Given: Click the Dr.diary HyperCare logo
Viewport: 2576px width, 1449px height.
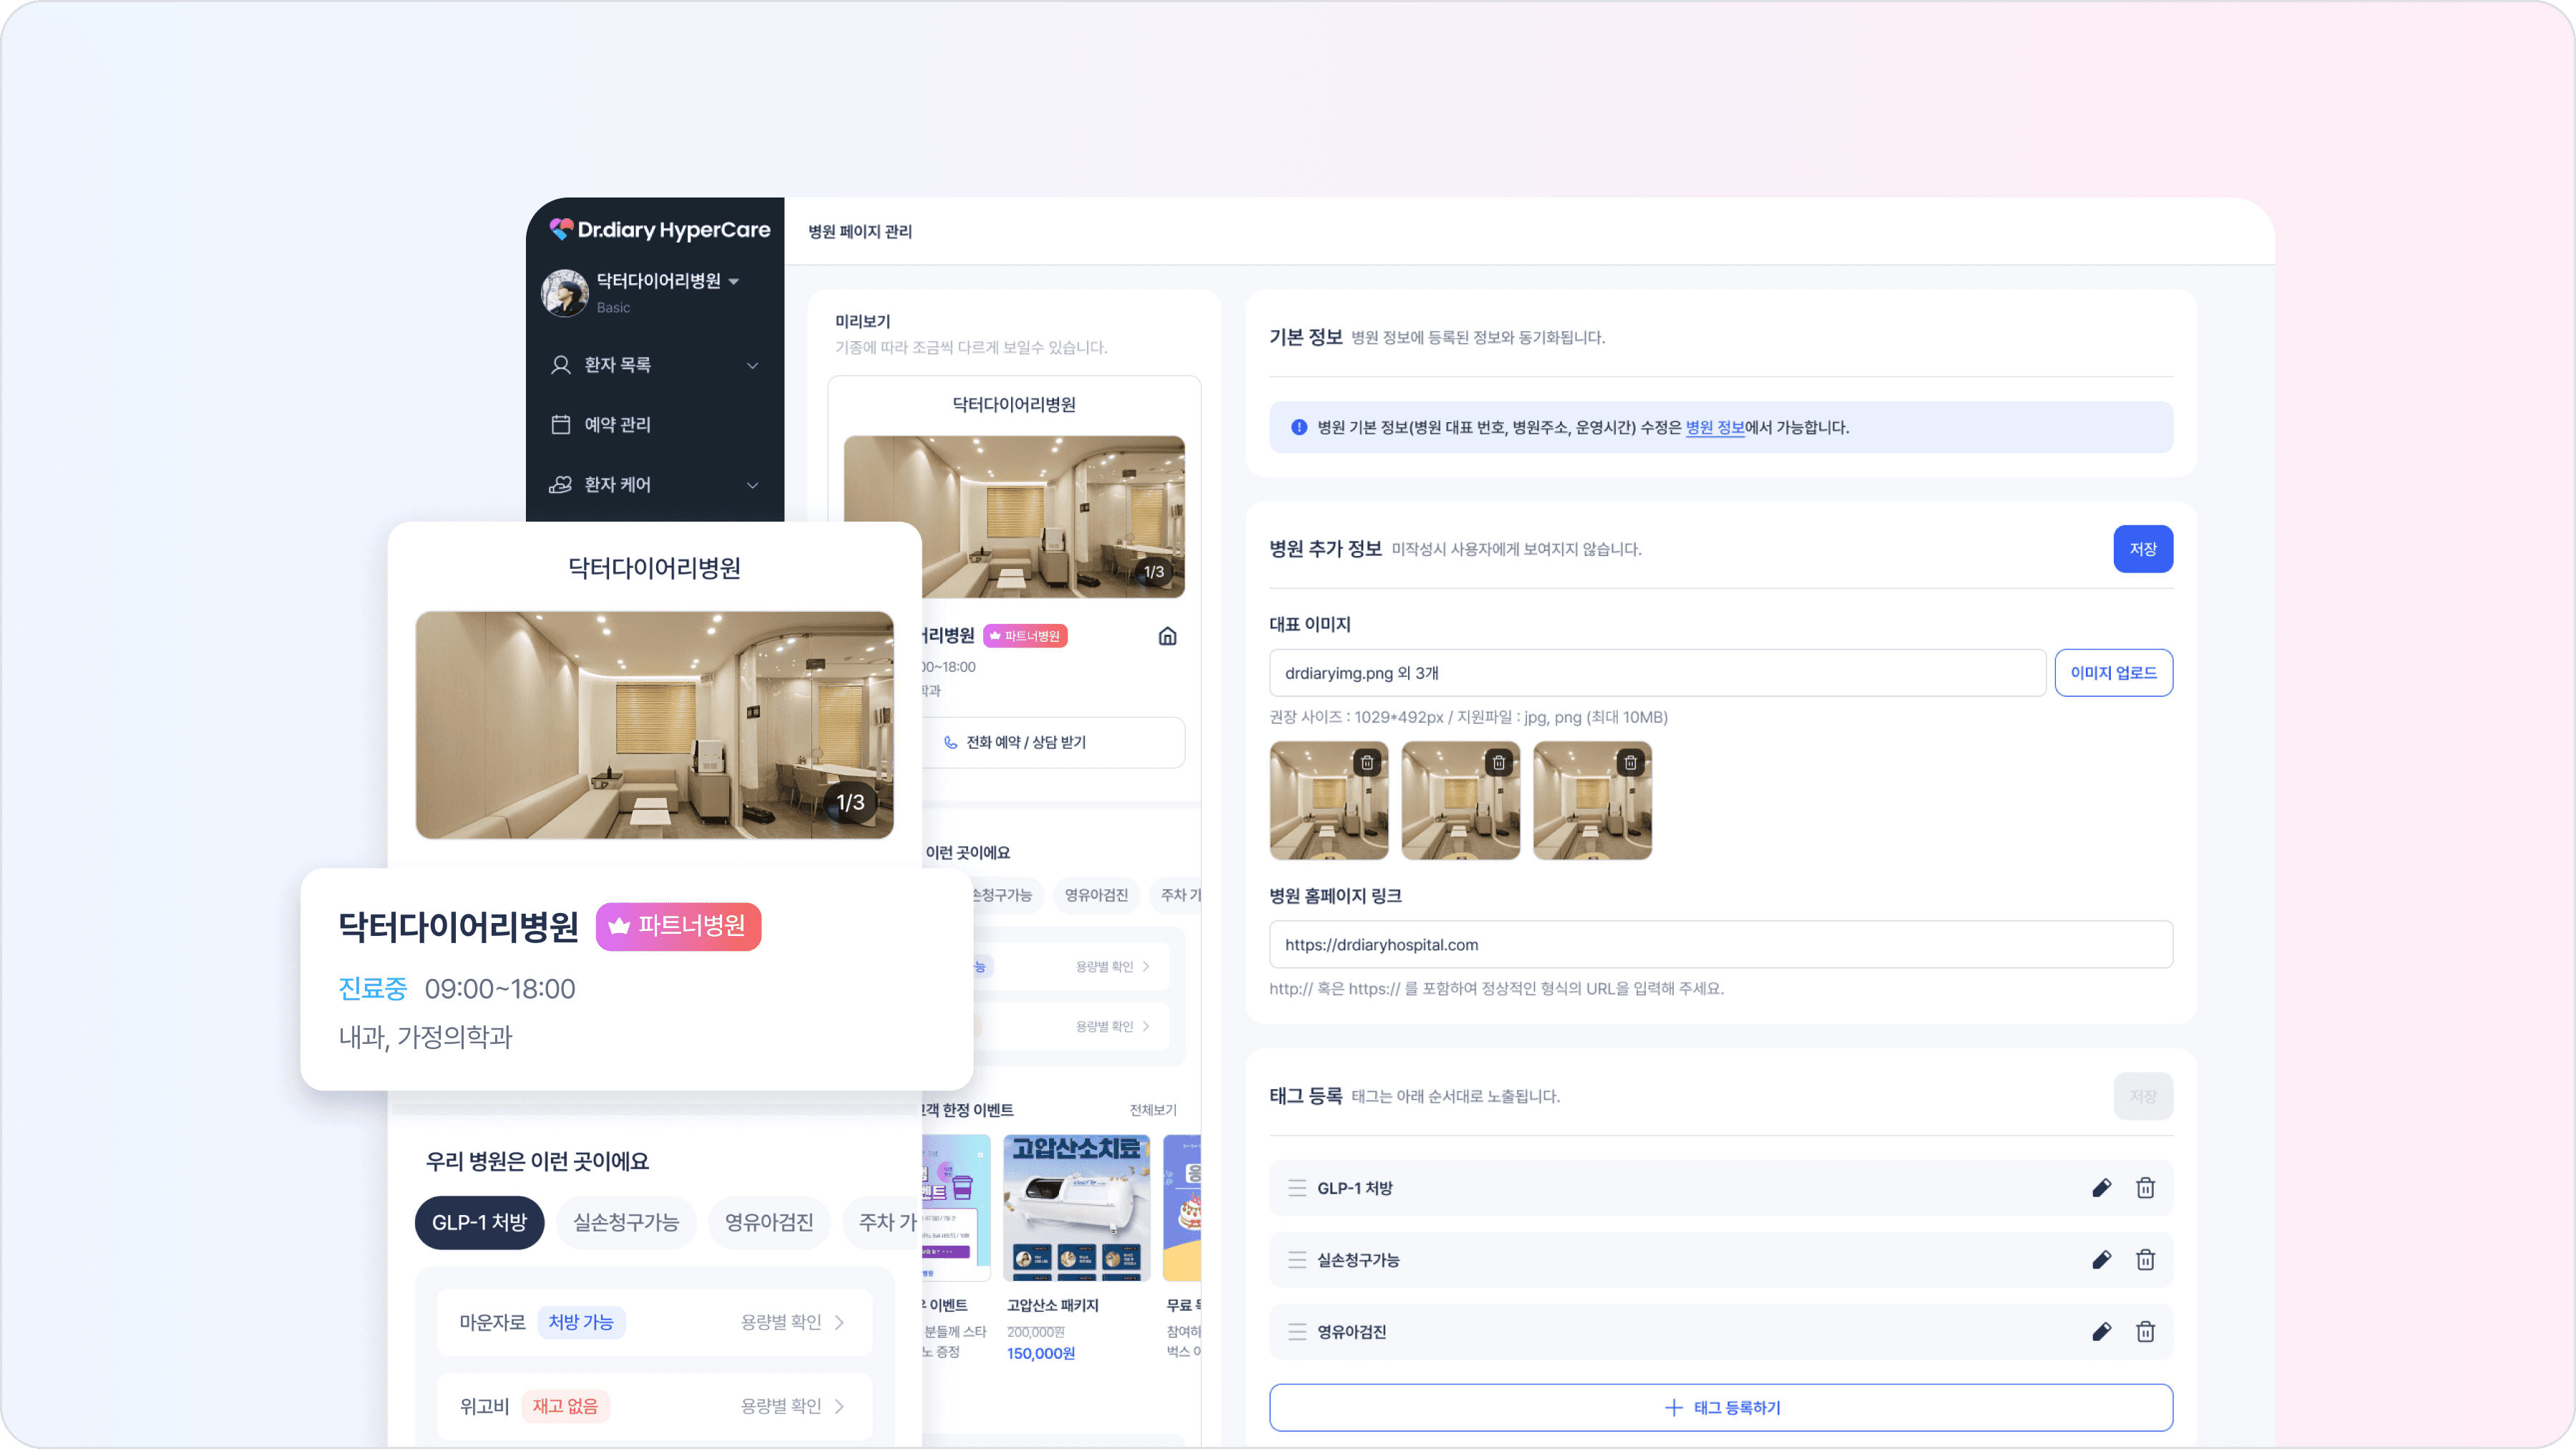Looking at the screenshot, I should point(660,230).
